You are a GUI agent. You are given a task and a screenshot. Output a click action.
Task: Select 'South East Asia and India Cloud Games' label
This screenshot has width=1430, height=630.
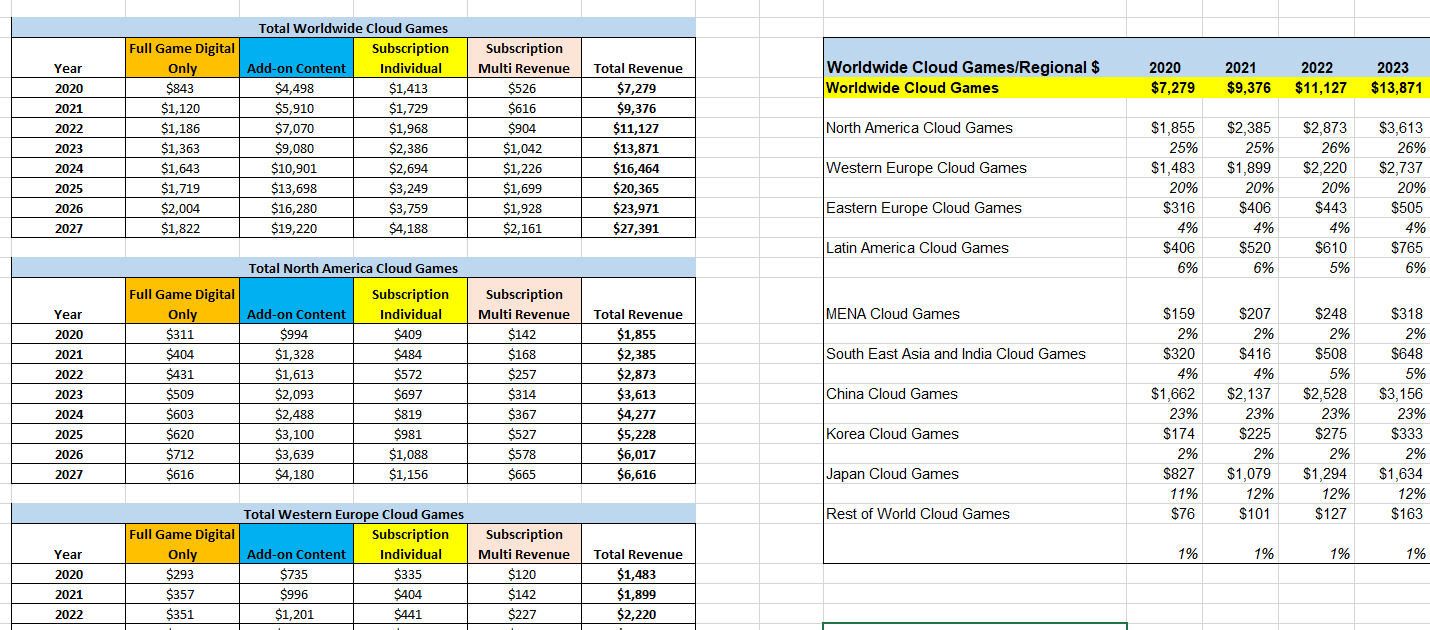click(x=975, y=354)
